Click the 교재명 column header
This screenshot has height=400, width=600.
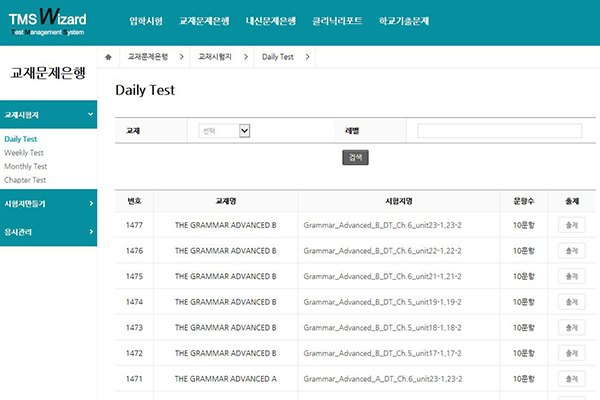[x=226, y=201]
